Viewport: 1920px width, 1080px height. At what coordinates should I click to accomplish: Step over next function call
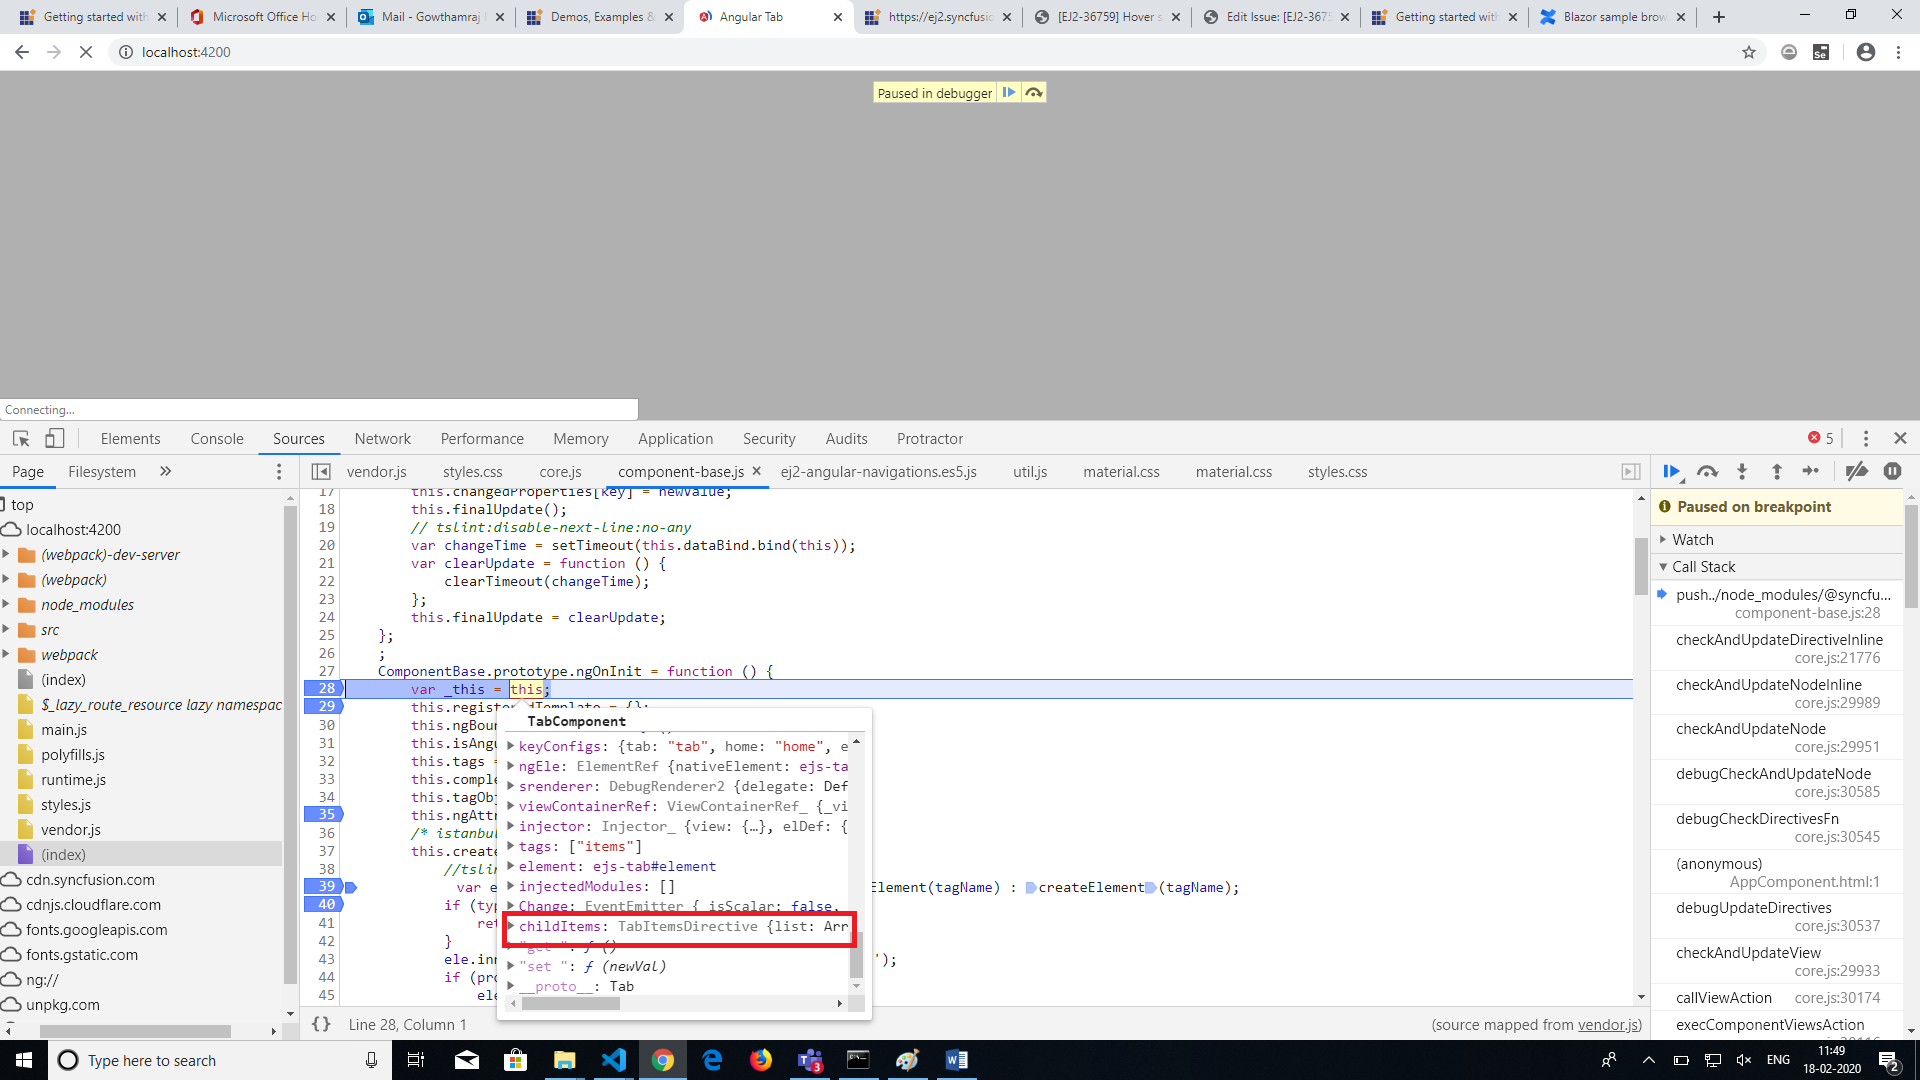(1708, 471)
